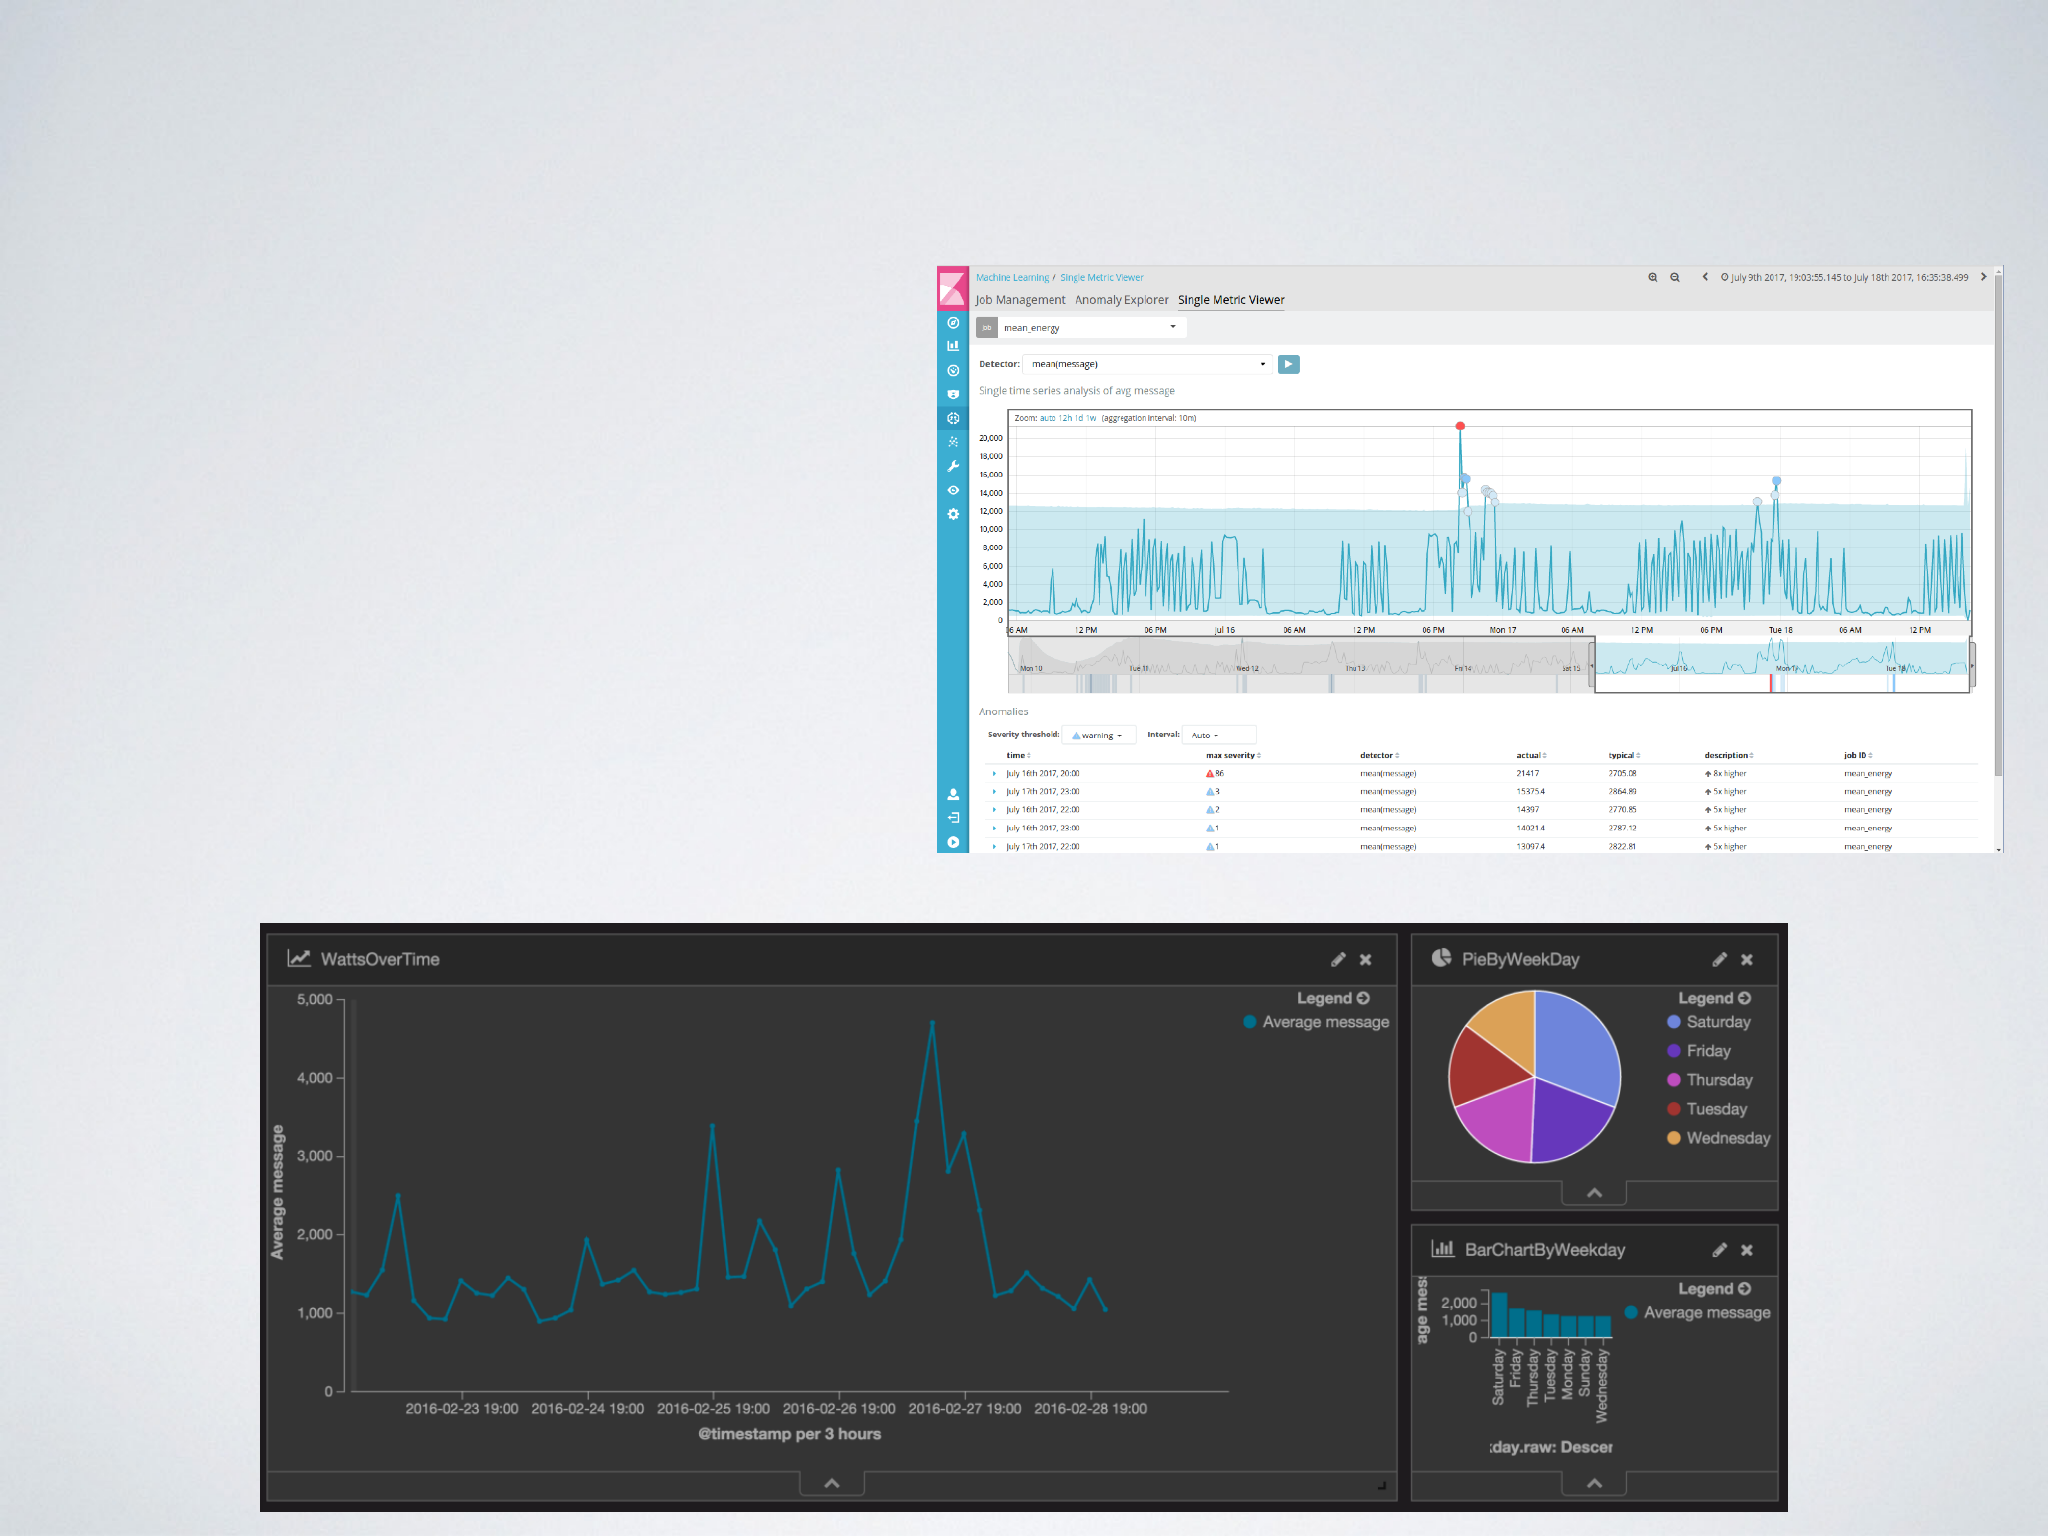The width and height of the screenshot is (2048, 1536).
Task: Open the Severity threshold warning dropdown
Action: coord(1099,735)
